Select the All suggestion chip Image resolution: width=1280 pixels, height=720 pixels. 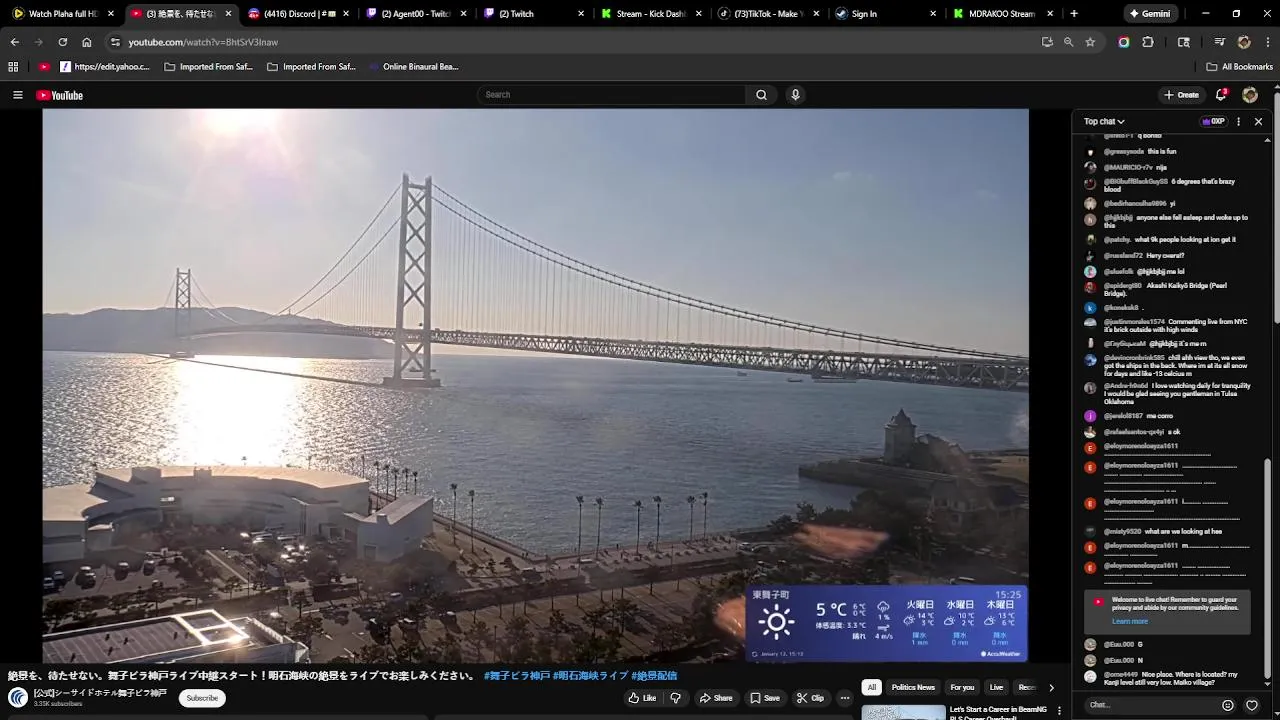click(872, 687)
